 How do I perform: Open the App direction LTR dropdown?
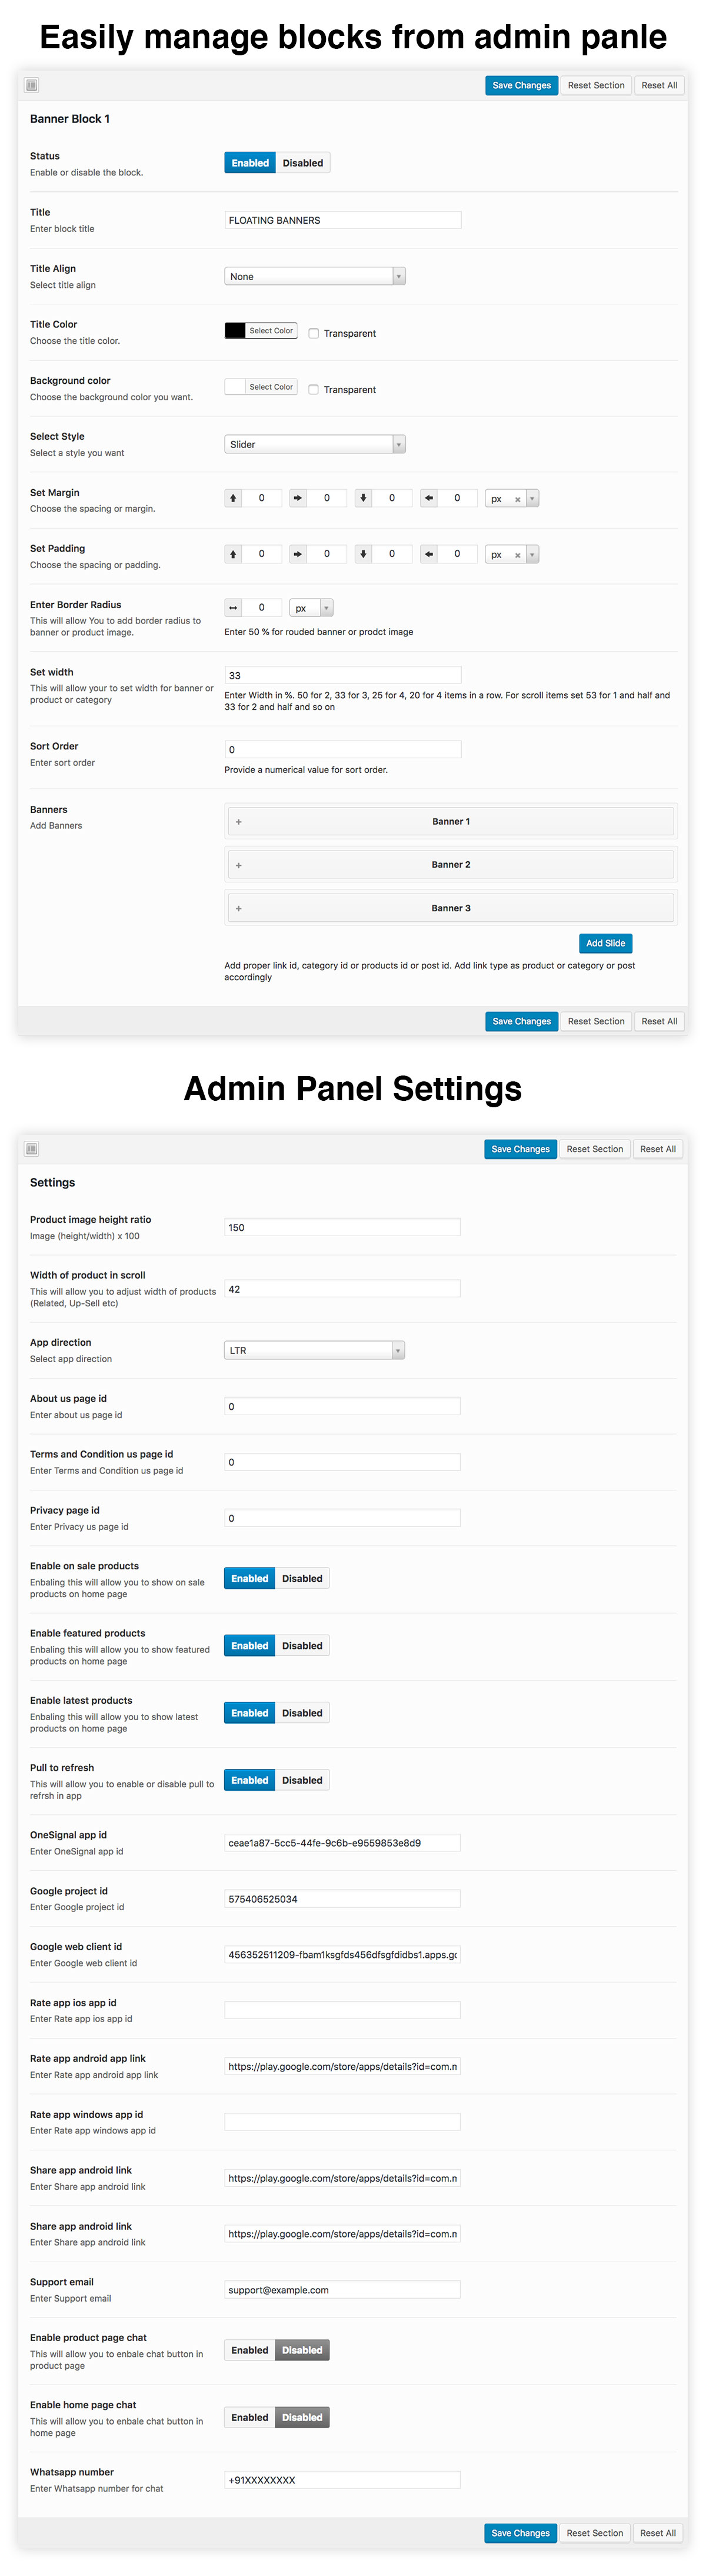coord(315,1351)
